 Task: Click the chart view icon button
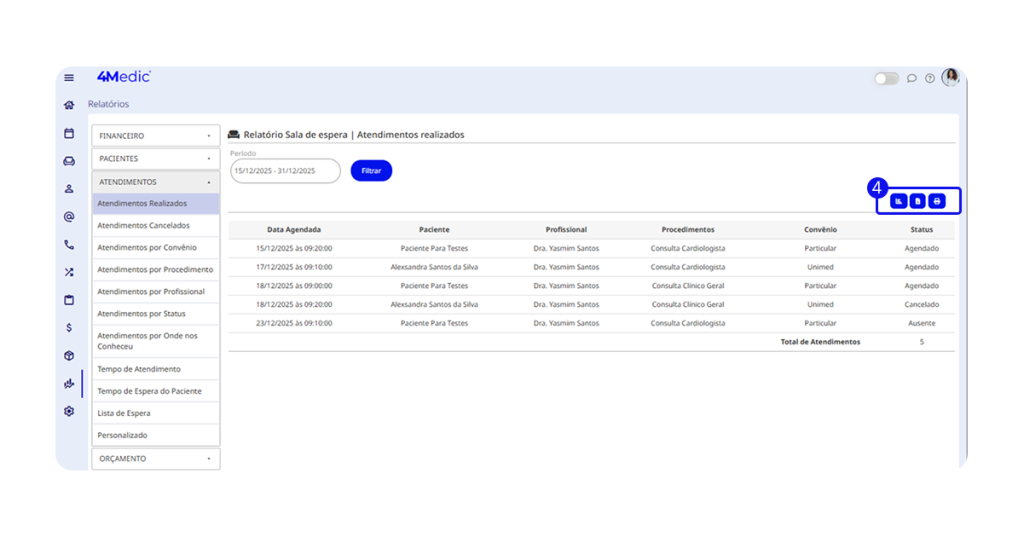point(899,201)
